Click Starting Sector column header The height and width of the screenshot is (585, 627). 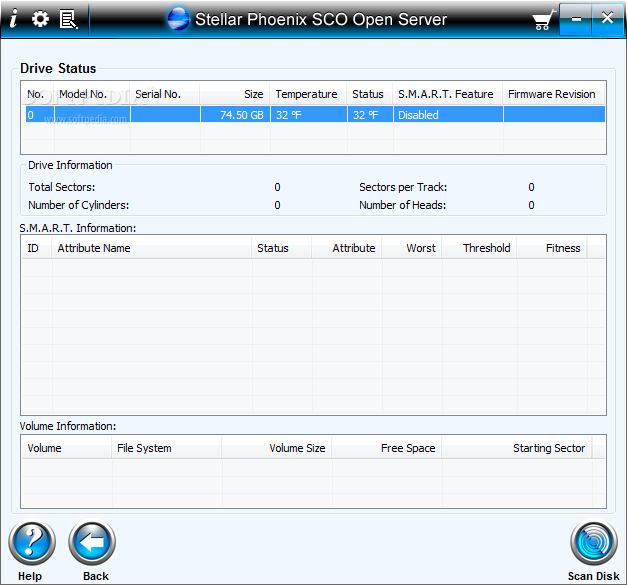[x=517, y=448]
